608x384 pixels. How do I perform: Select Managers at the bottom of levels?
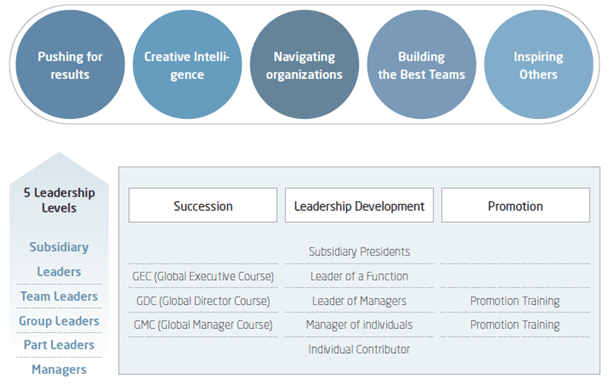coord(59,370)
